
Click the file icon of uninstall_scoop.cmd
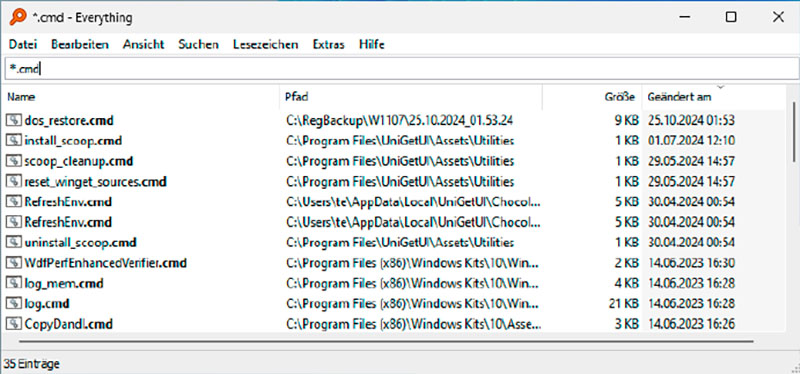(13, 242)
